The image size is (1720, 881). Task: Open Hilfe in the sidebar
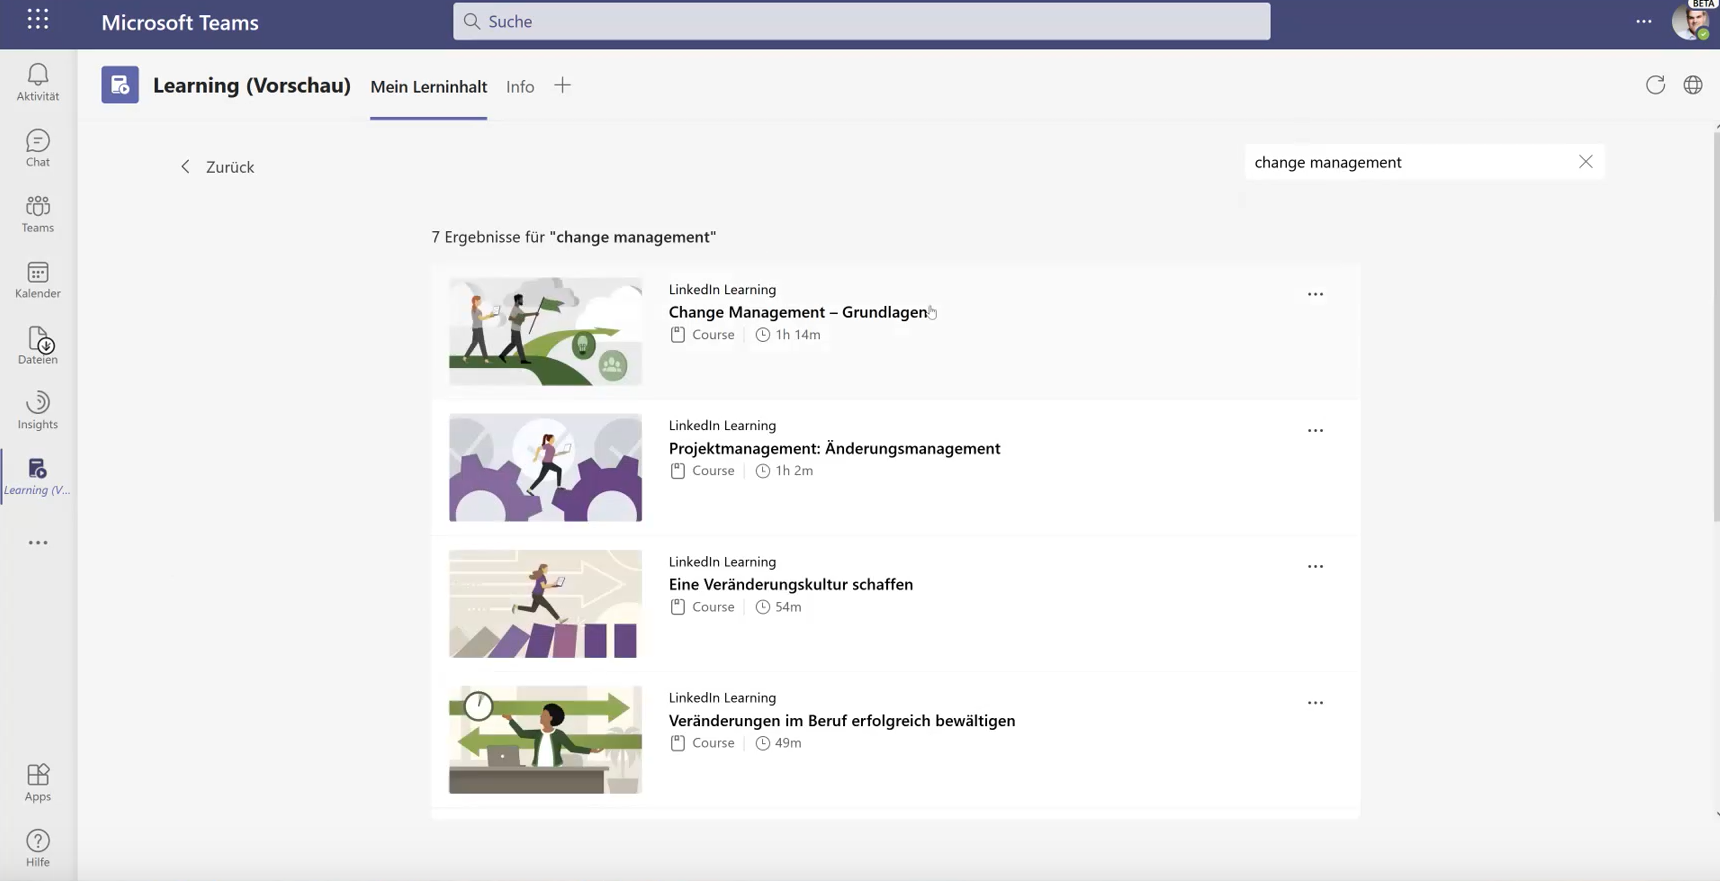pos(38,849)
